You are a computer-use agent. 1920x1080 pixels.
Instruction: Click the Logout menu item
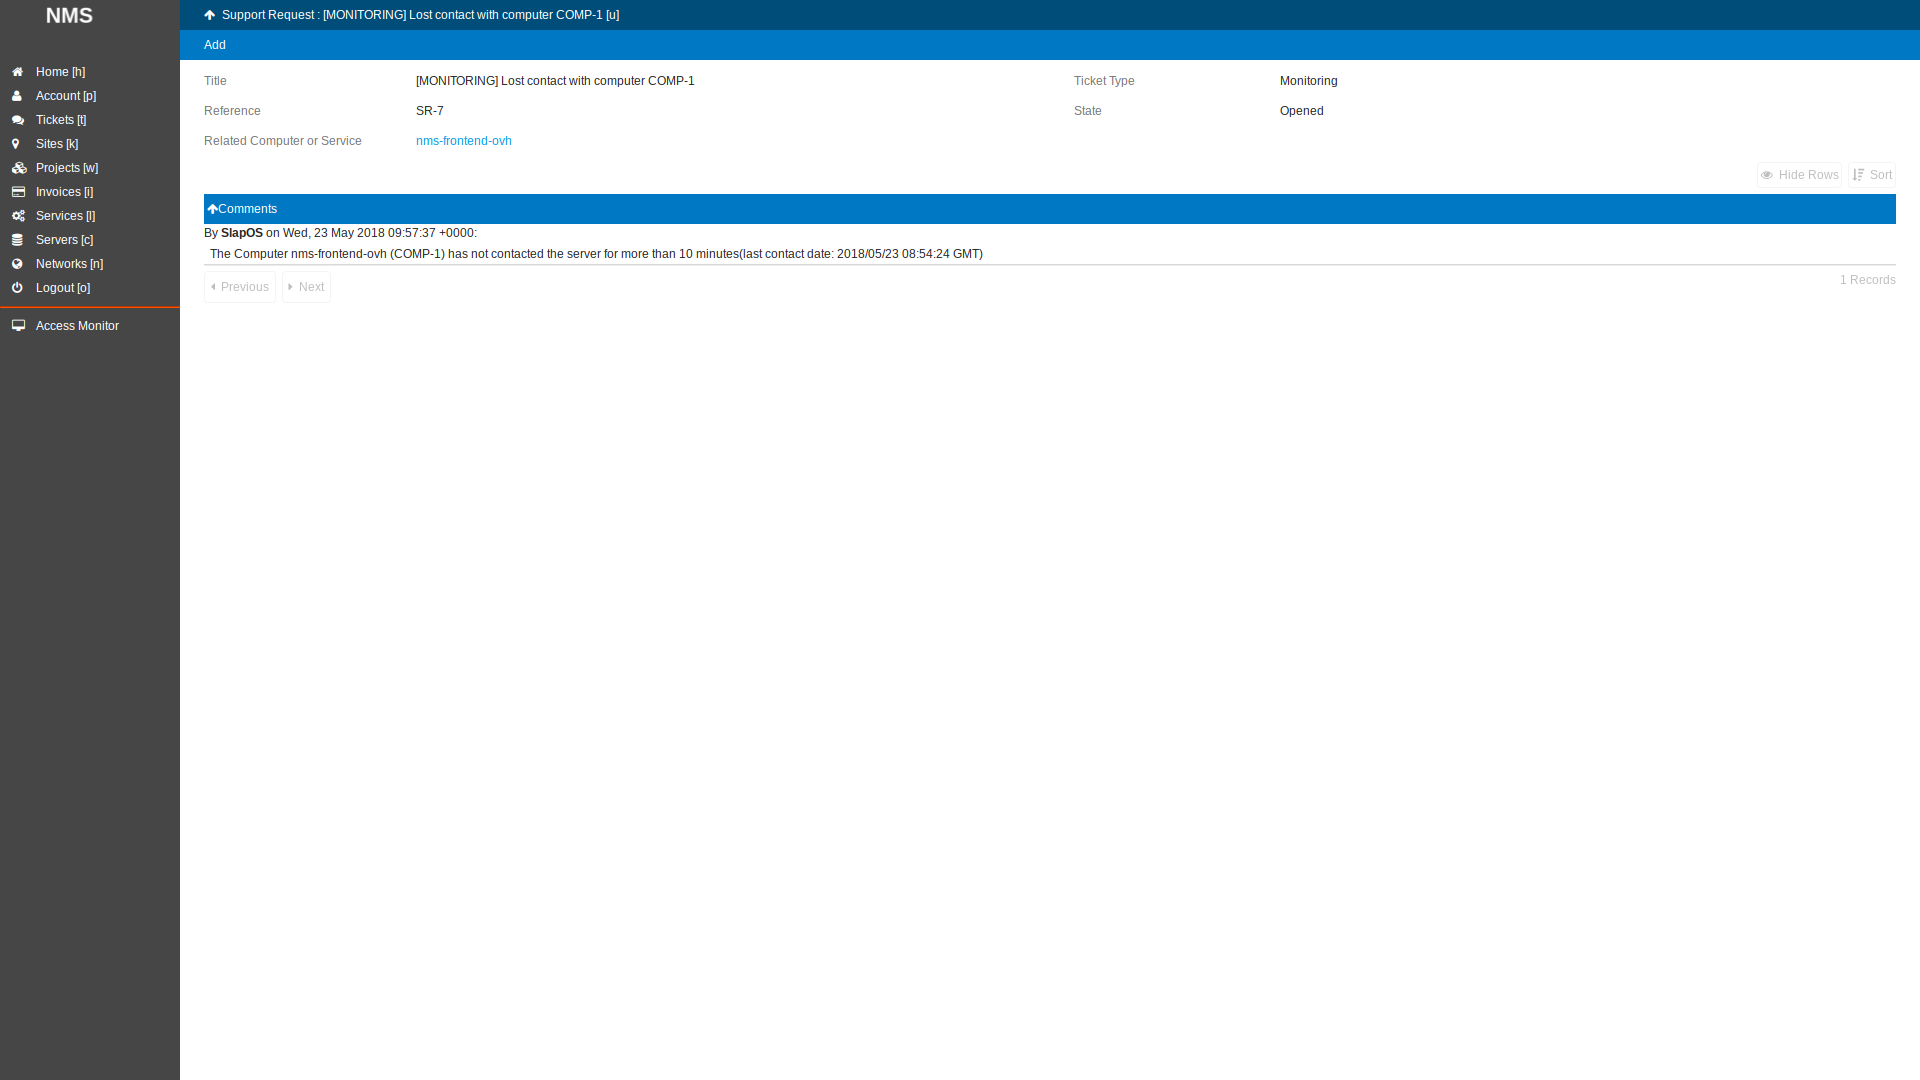tap(63, 287)
